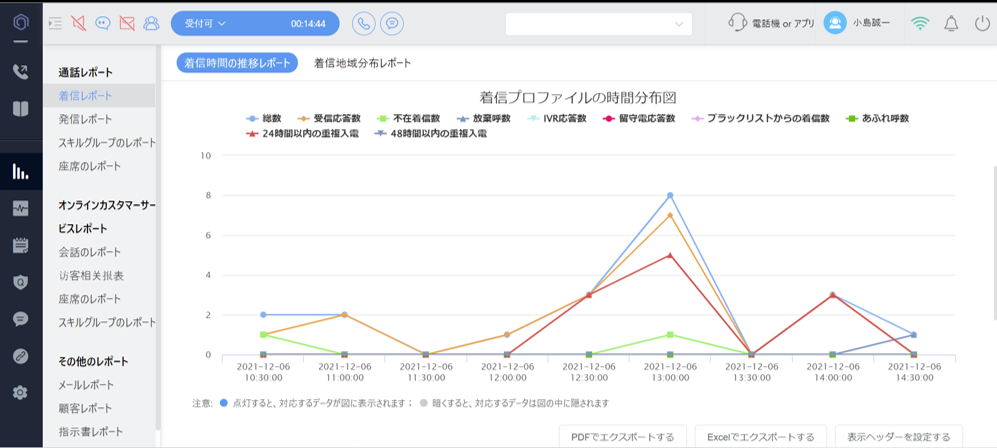
Task: Click the muted speaker icon in top toolbar
Action: (79, 23)
